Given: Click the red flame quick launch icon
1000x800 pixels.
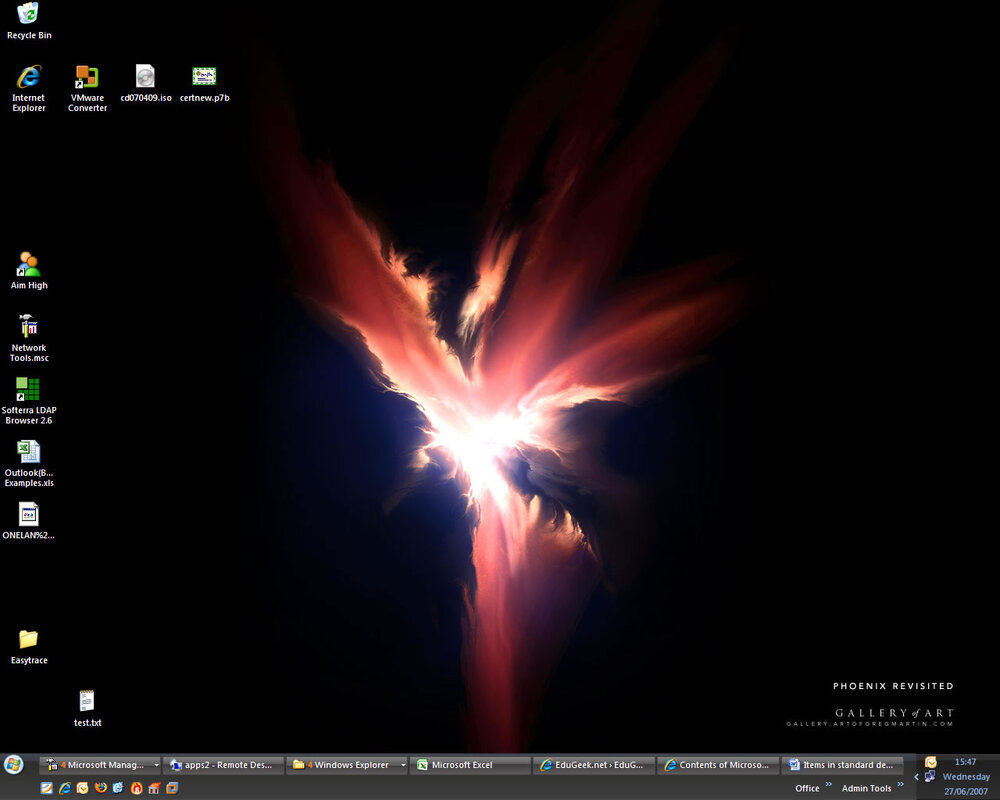Looking at the screenshot, I should [x=136, y=788].
